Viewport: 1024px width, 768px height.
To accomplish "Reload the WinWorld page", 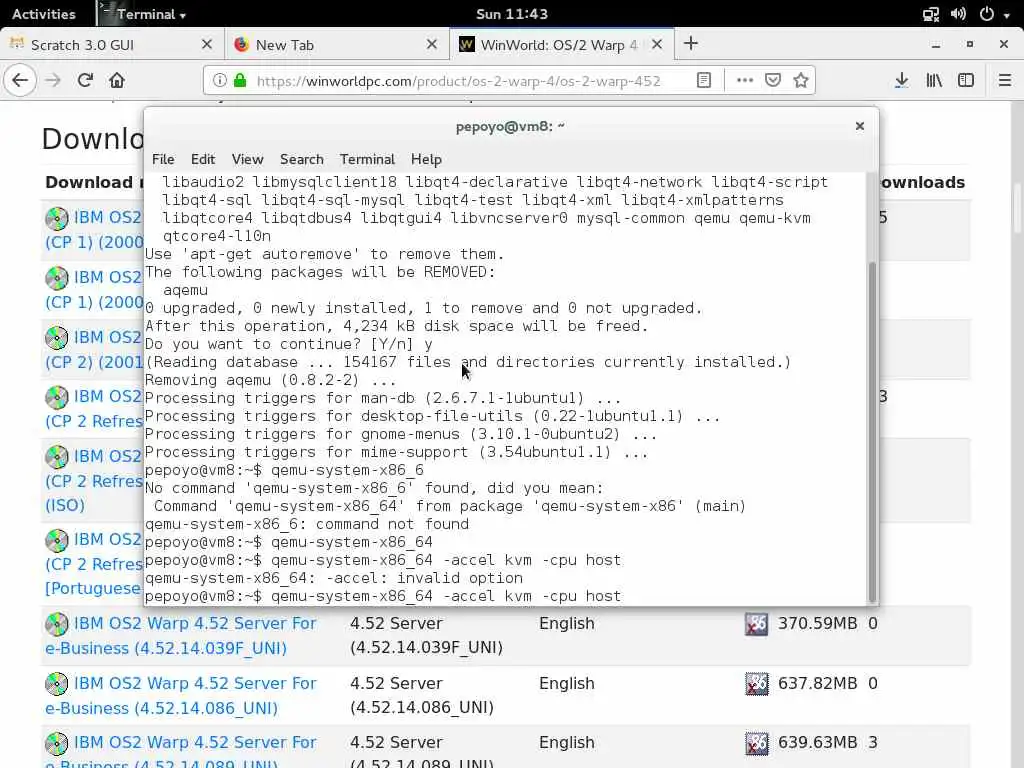I will click(x=85, y=80).
